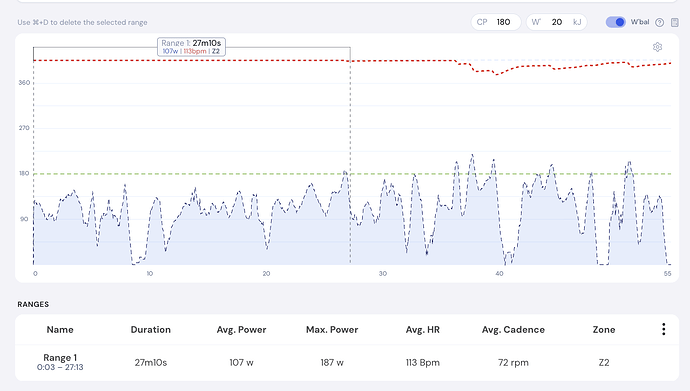Select the 27m10s duration cell
The image size is (690, 391).
150,362
